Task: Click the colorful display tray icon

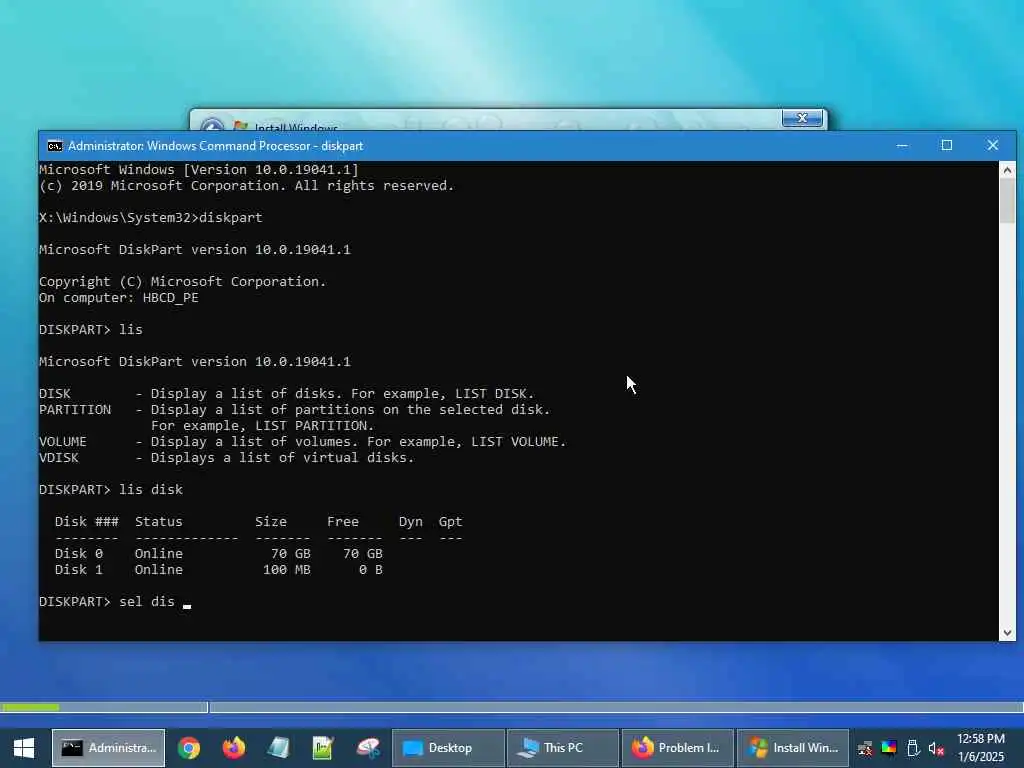Action: coord(889,748)
